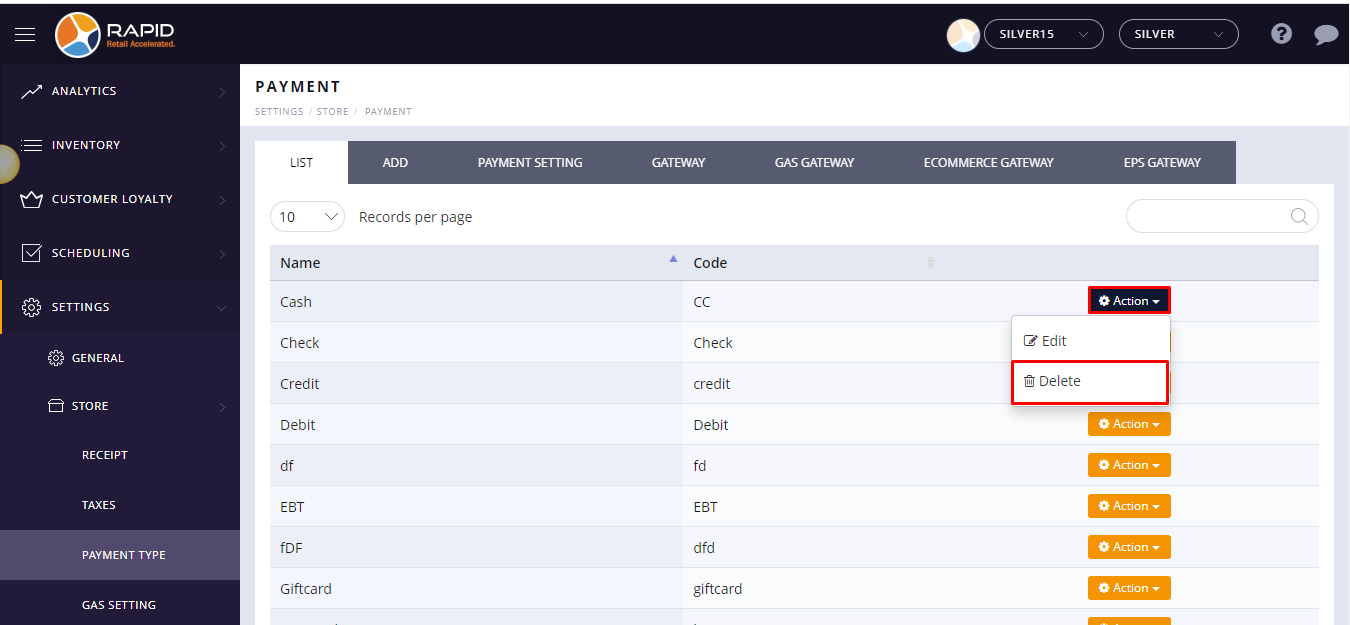Open the SILVER15 dropdown
Viewport: 1350px width, 625px height.
[1043, 34]
